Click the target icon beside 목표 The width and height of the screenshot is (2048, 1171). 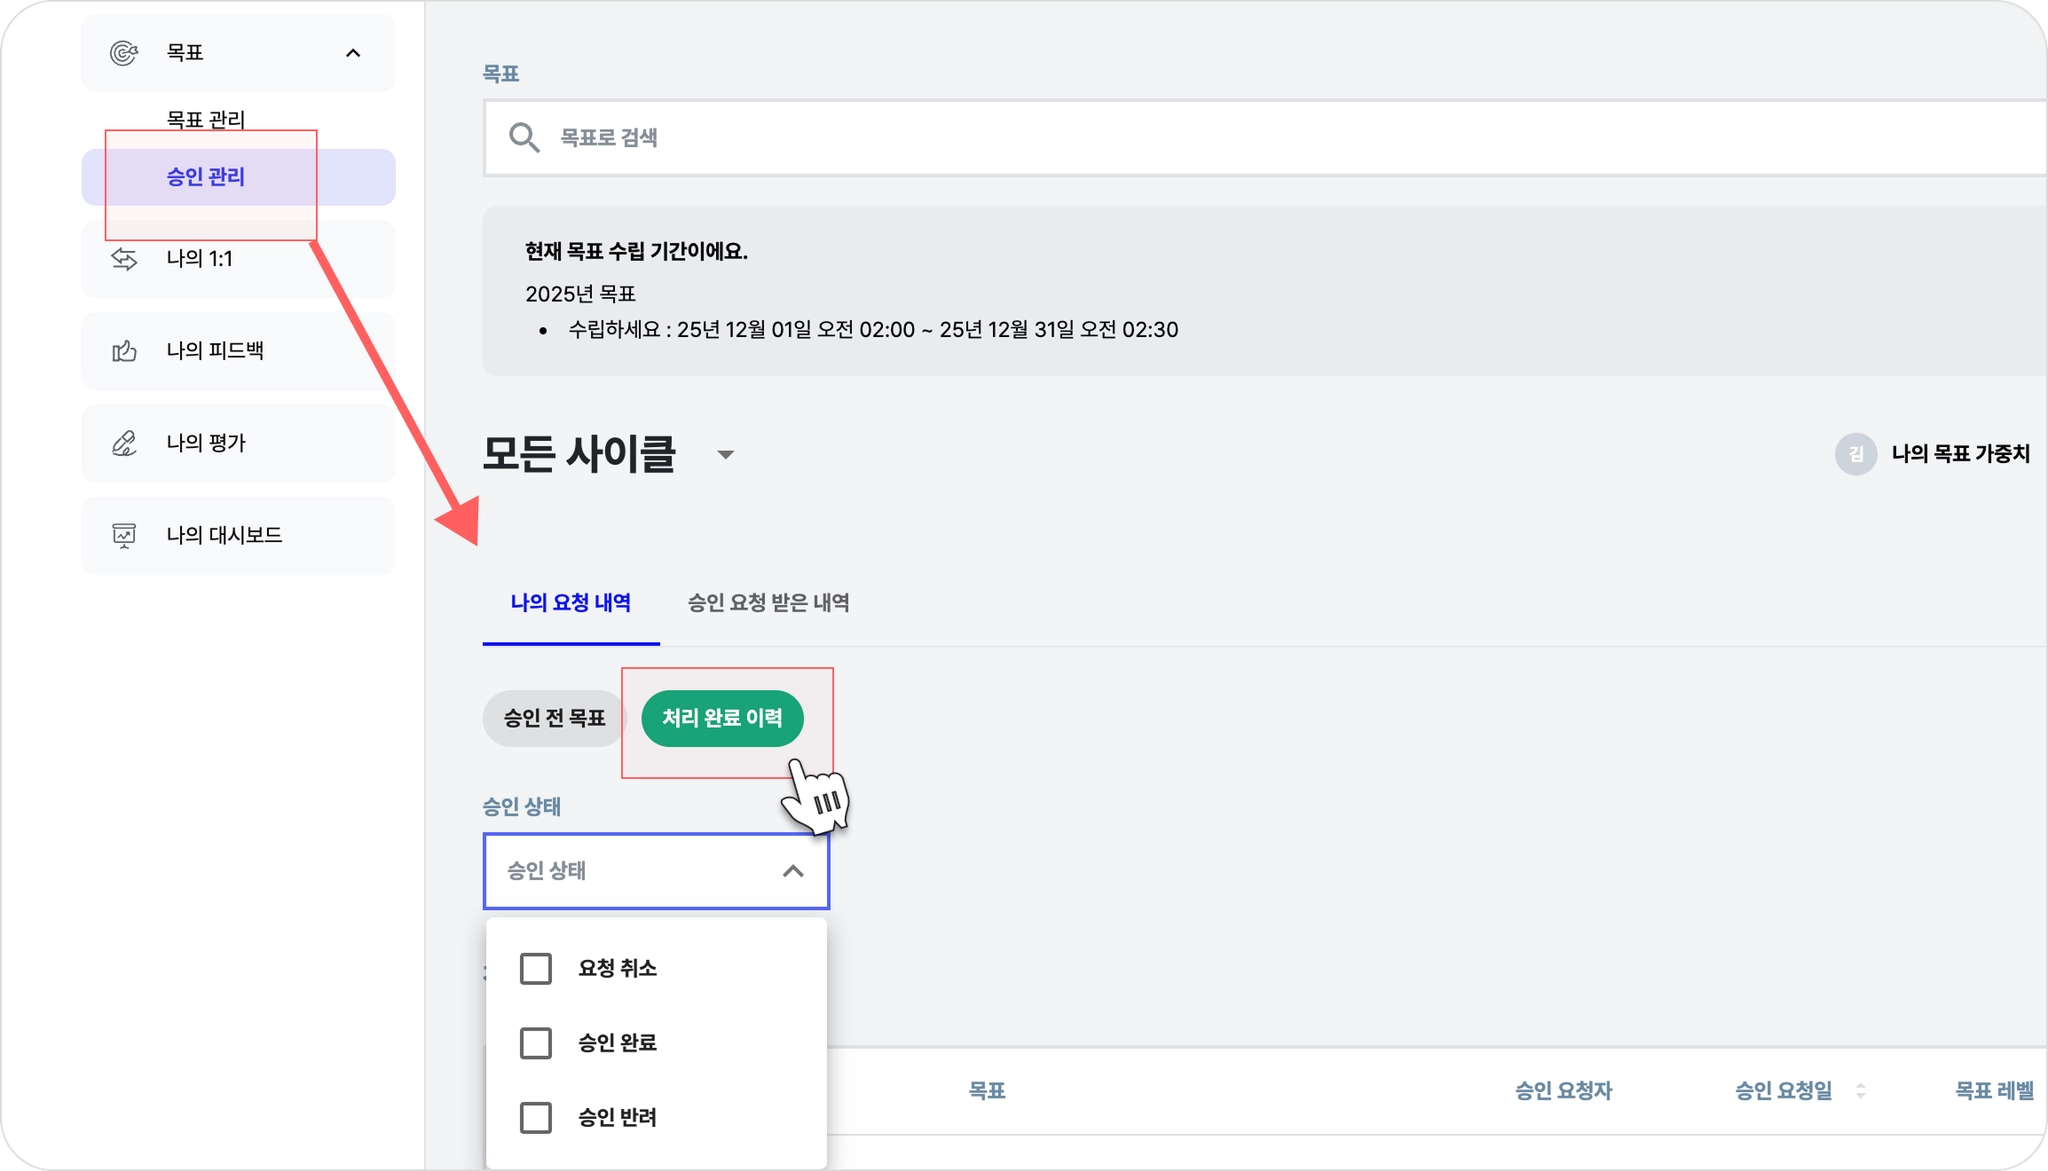click(x=123, y=53)
